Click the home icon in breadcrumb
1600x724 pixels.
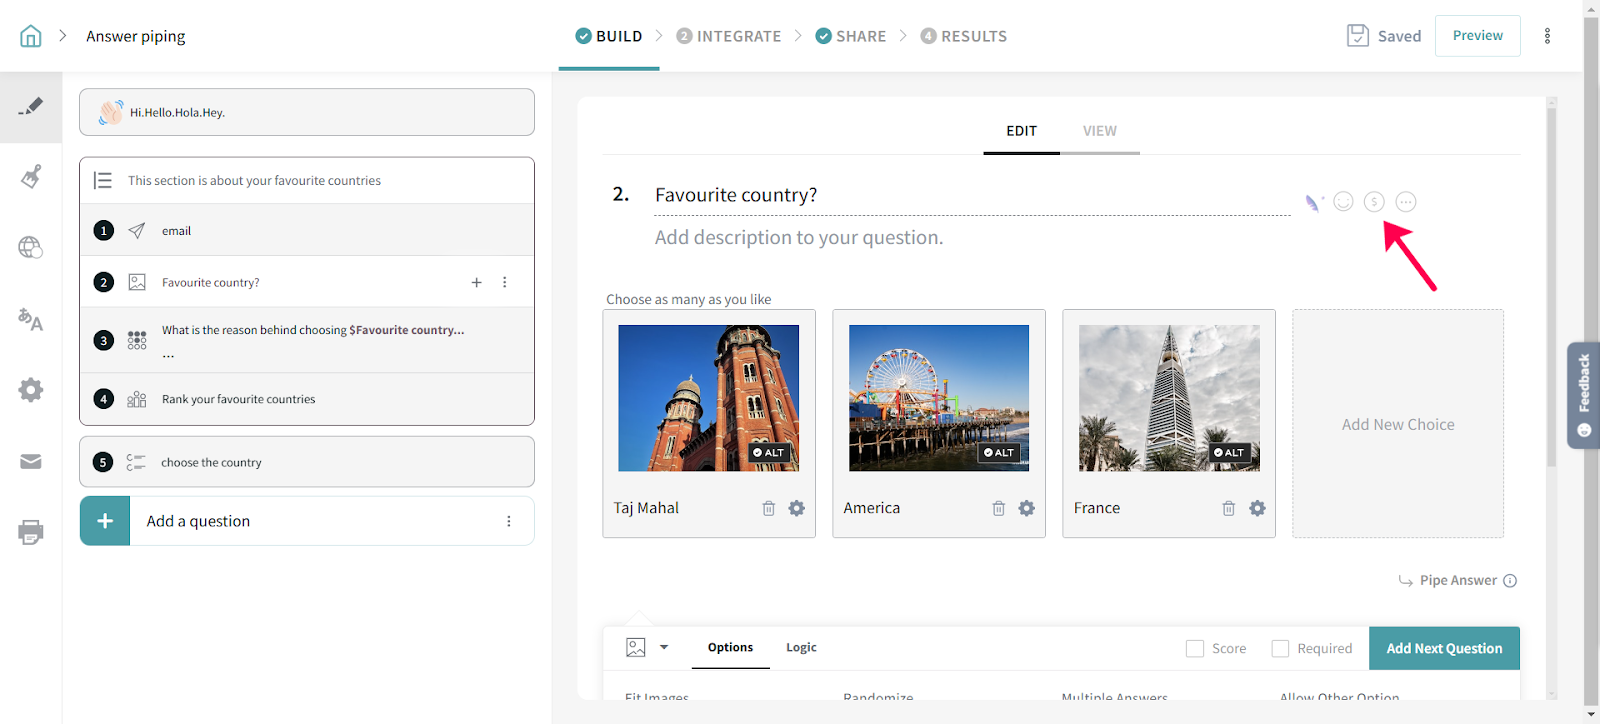(x=31, y=36)
